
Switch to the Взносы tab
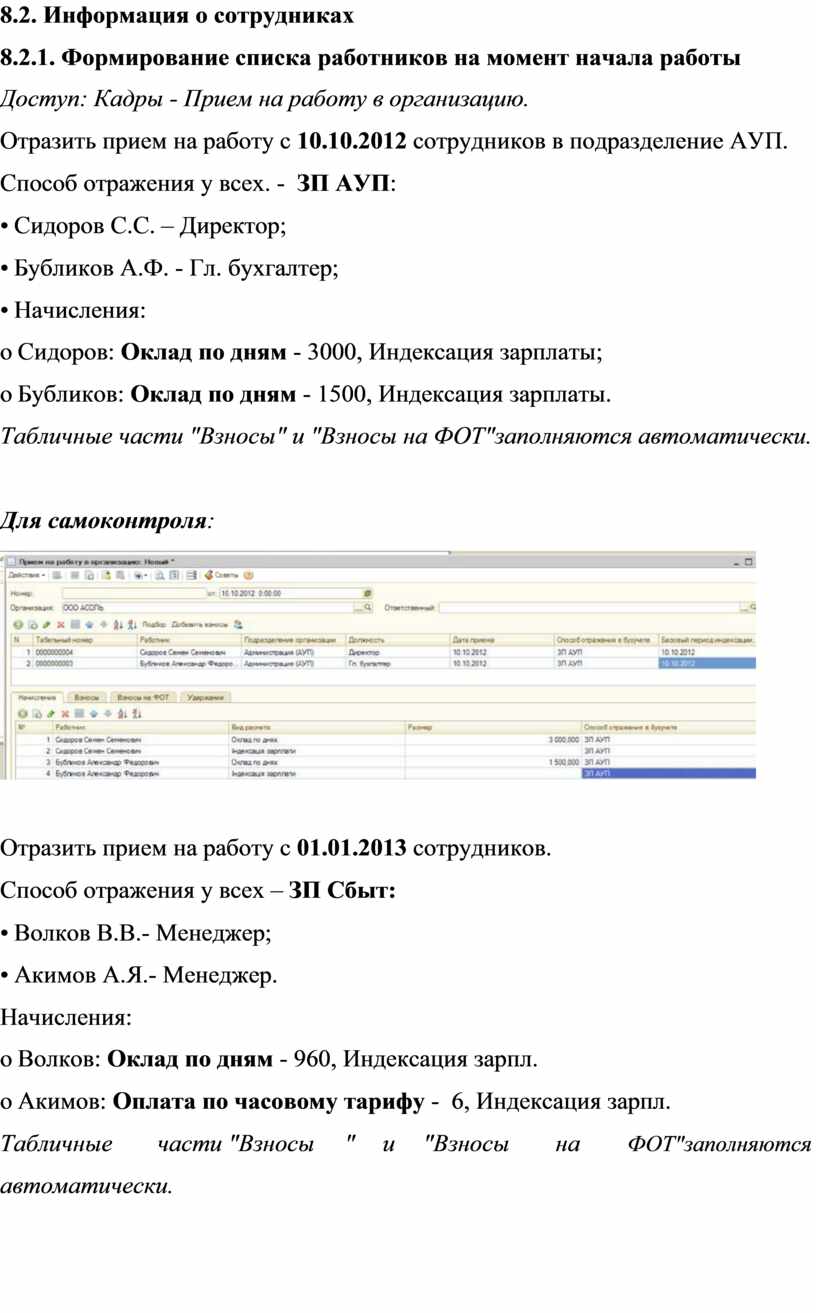point(87,697)
